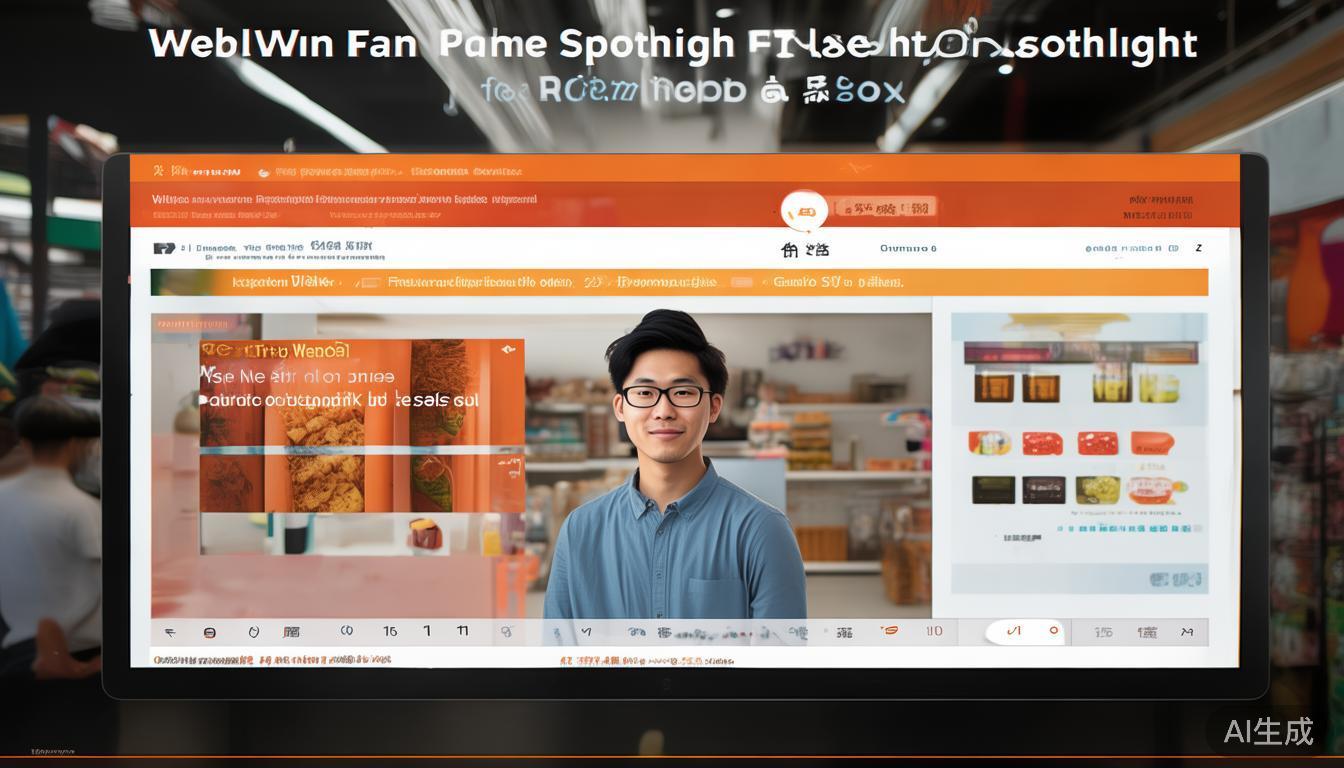Click the last icon in bottom toolbar
This screenshot has width=1344, height=768.
(1187, 632)
